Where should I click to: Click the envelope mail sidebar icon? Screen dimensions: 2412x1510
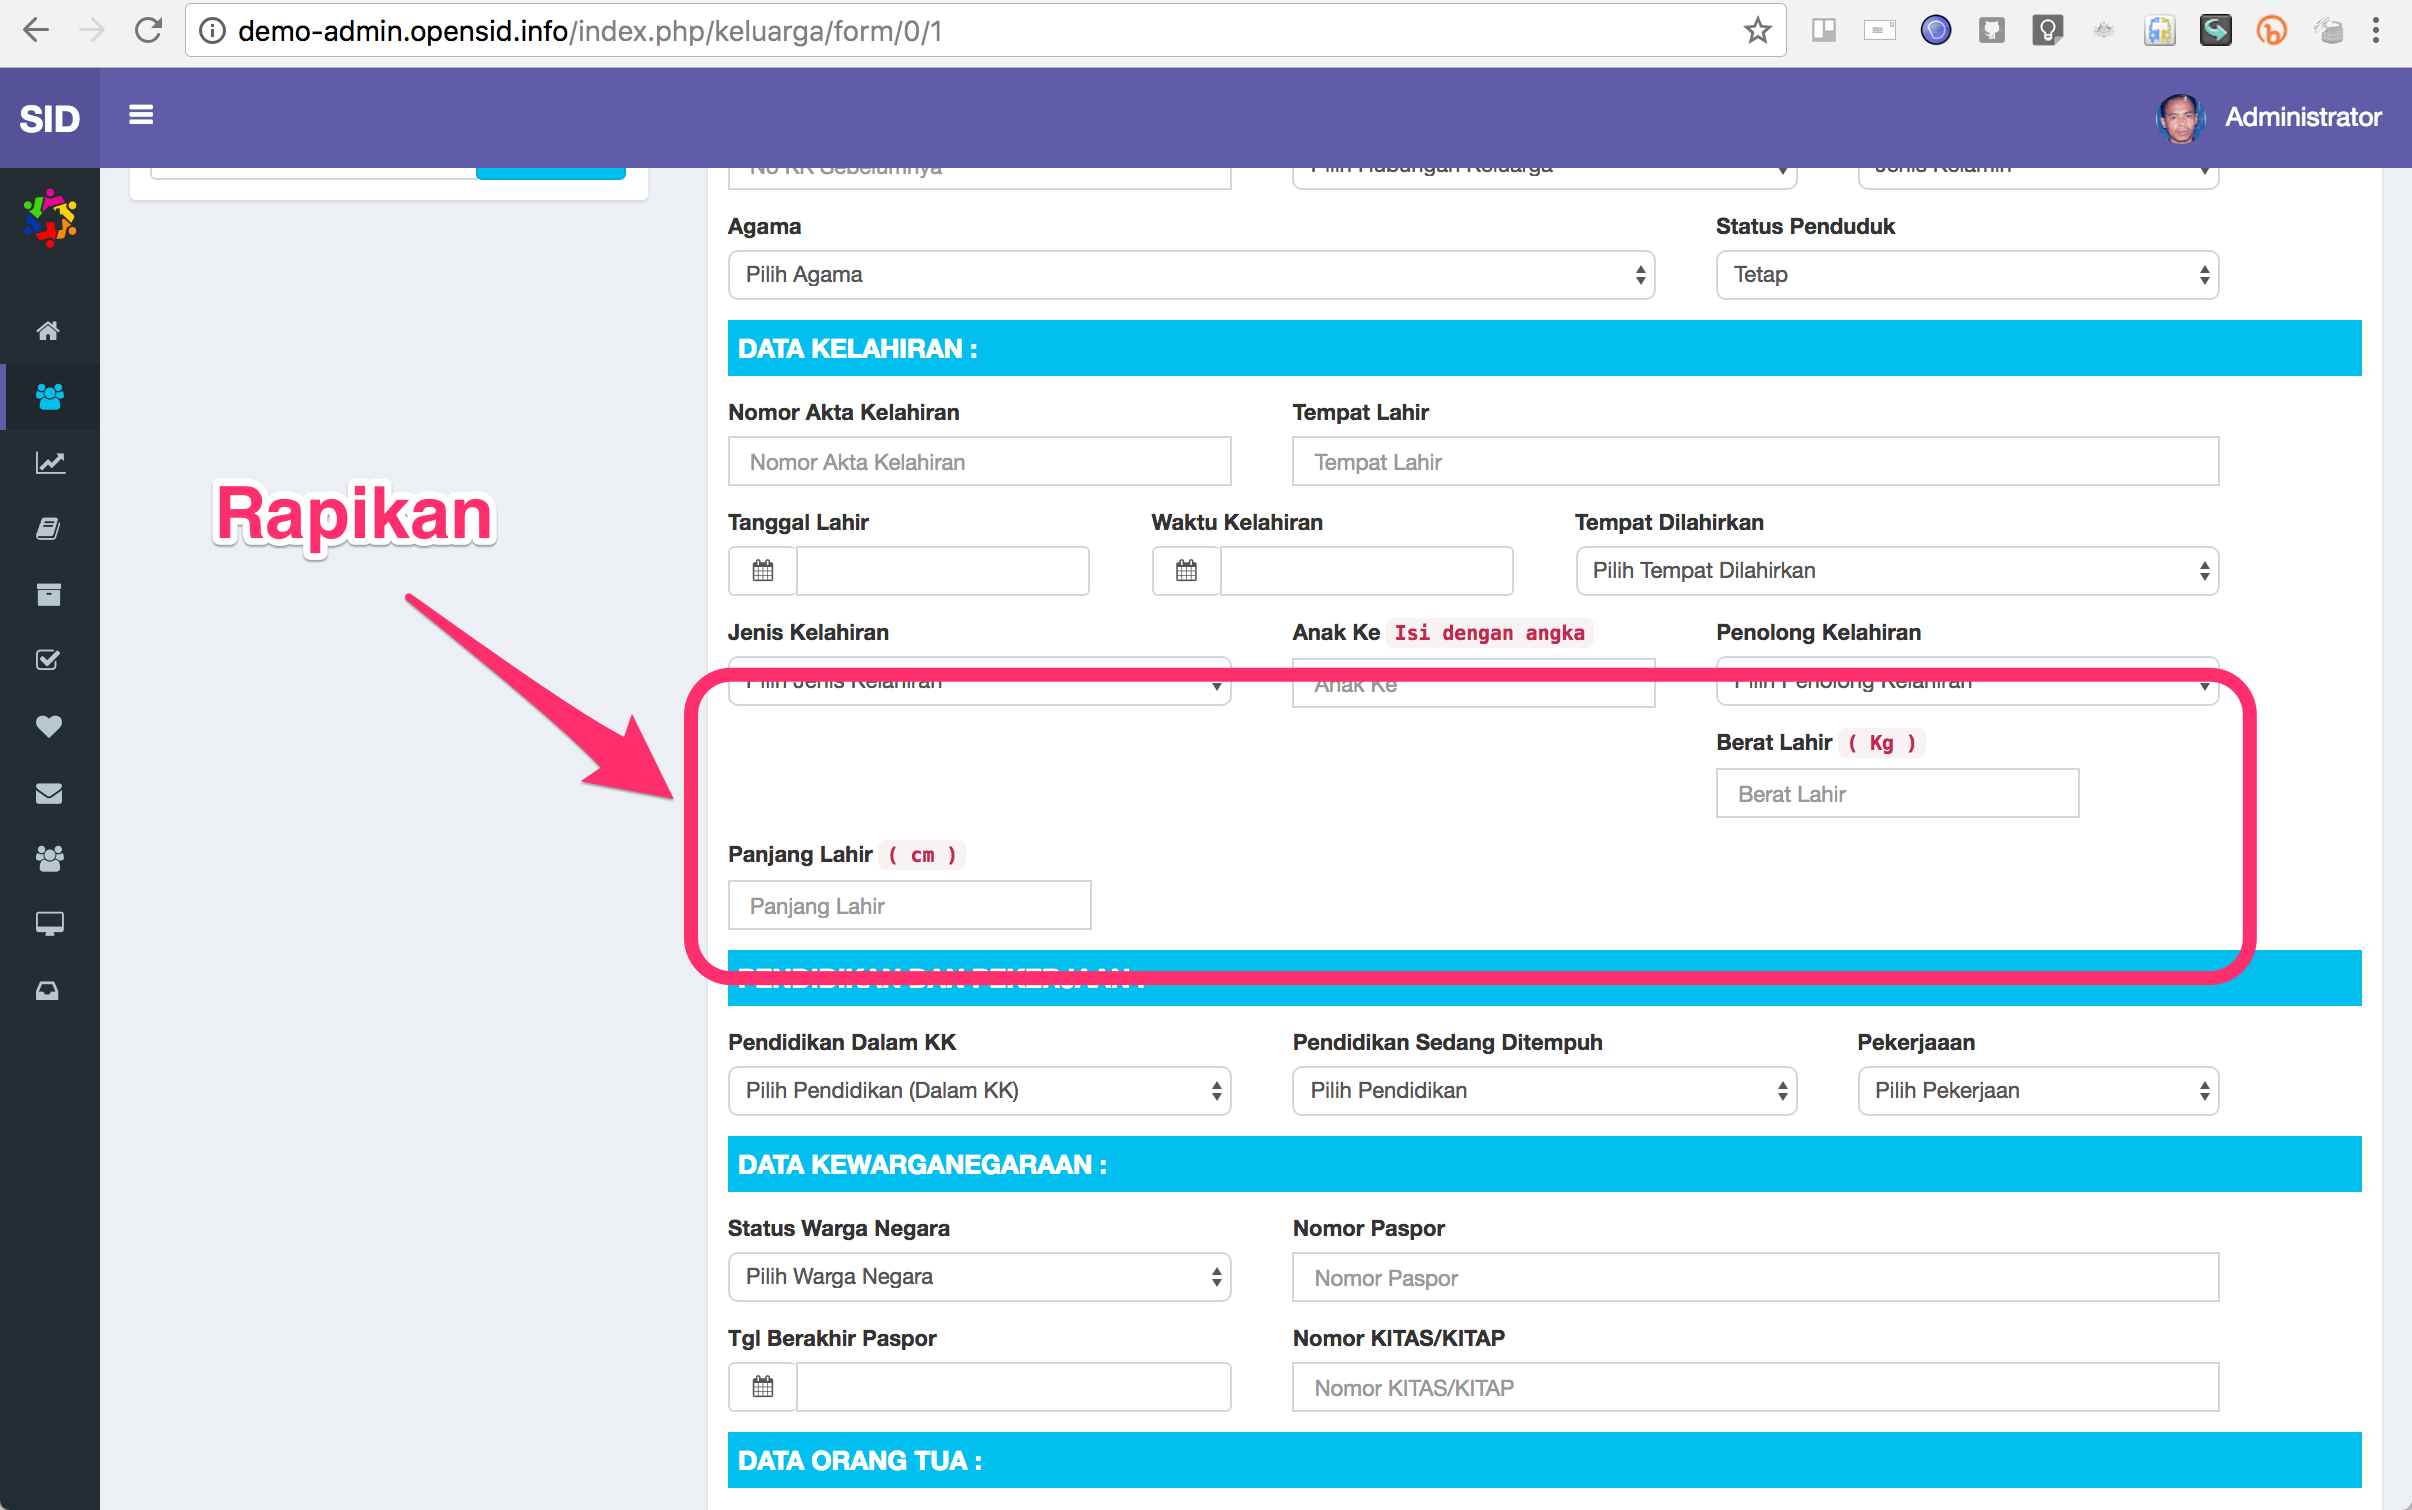pyautogui.click(x=48, y=793)
